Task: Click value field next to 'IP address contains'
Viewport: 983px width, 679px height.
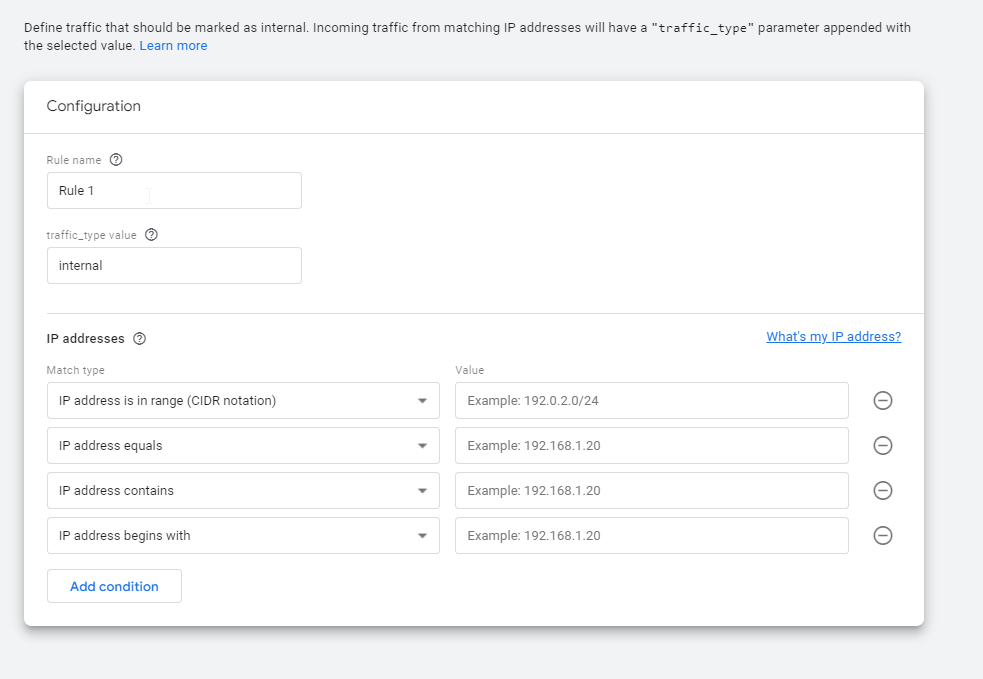Action: [651, 491]
